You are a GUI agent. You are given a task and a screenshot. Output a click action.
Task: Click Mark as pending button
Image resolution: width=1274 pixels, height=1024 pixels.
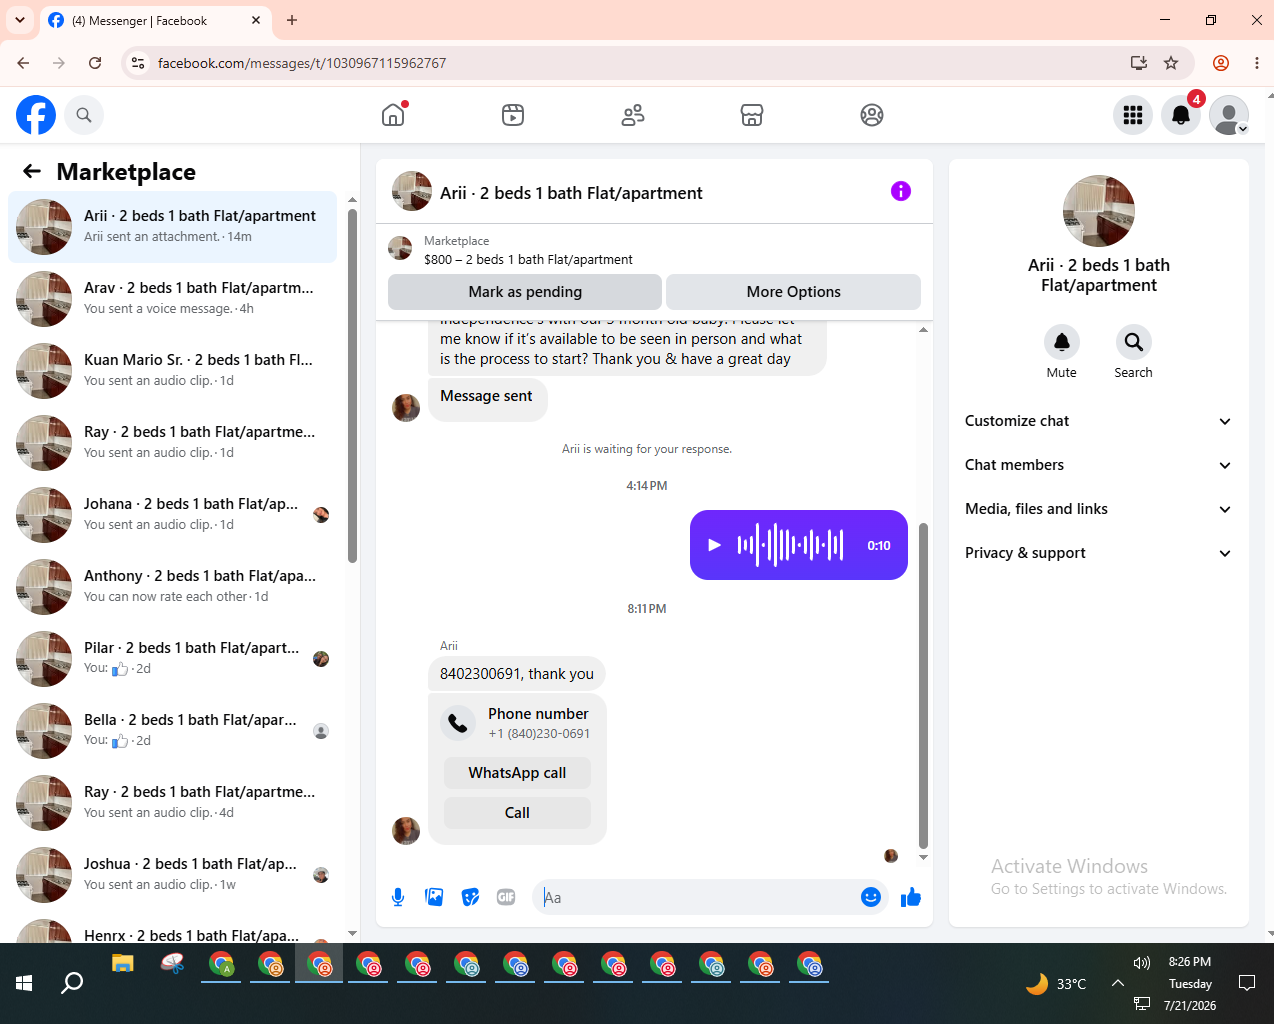click(525, 292)
